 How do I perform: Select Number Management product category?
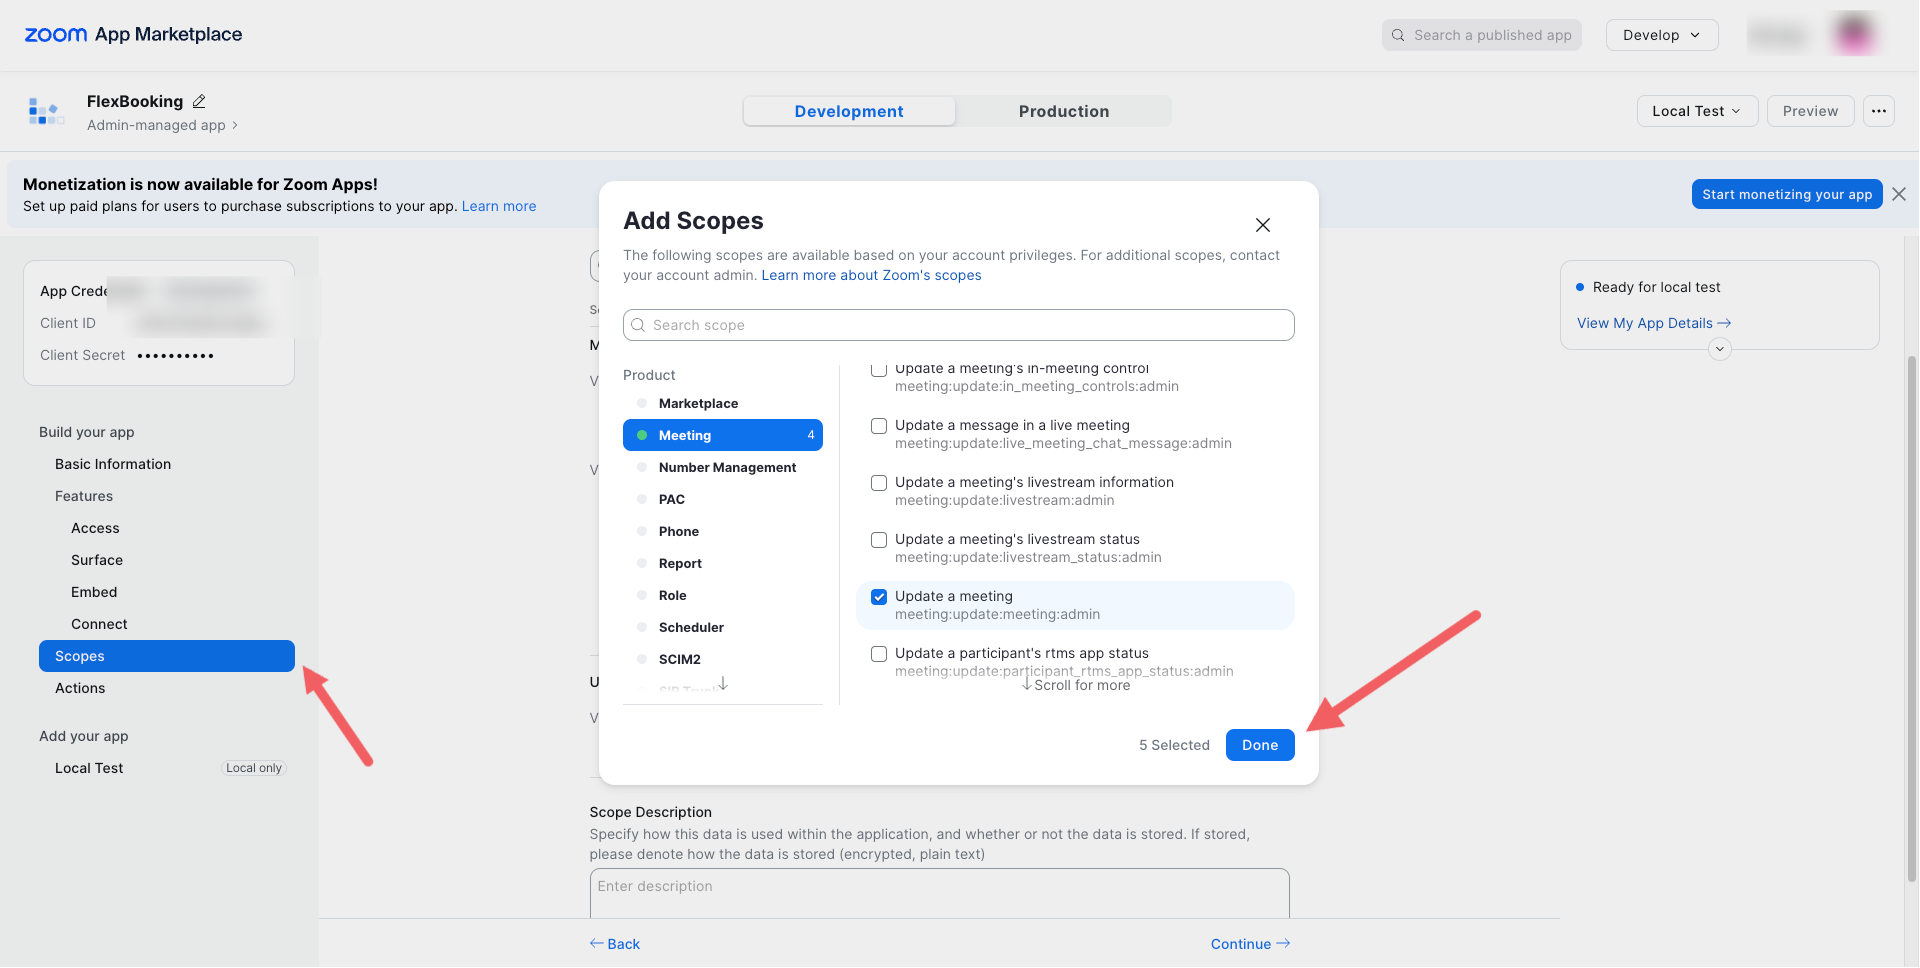click(722, 467)
